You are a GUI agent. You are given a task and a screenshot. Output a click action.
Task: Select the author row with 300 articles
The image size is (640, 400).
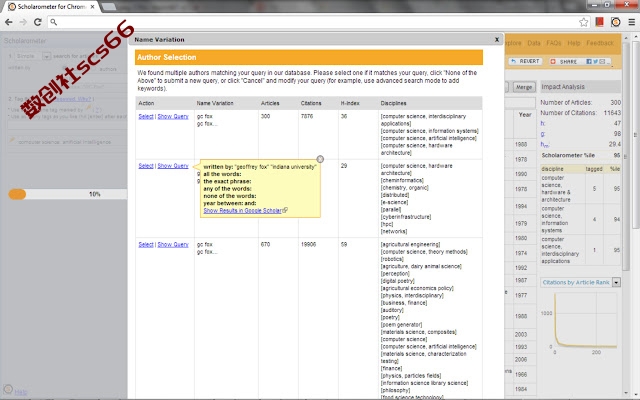click(146, 116)
